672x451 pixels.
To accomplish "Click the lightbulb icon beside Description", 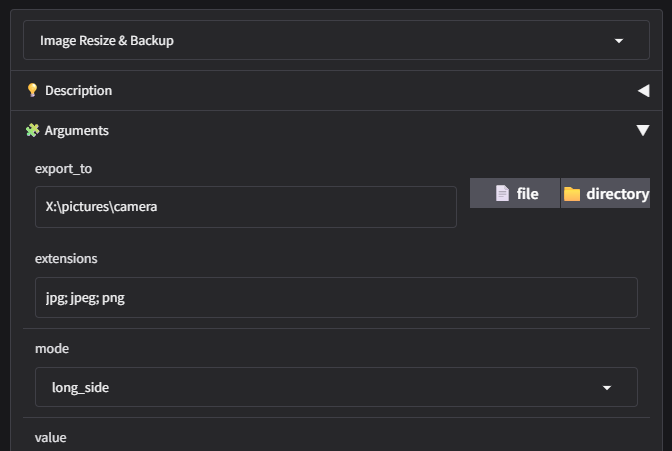I will 32,90.
